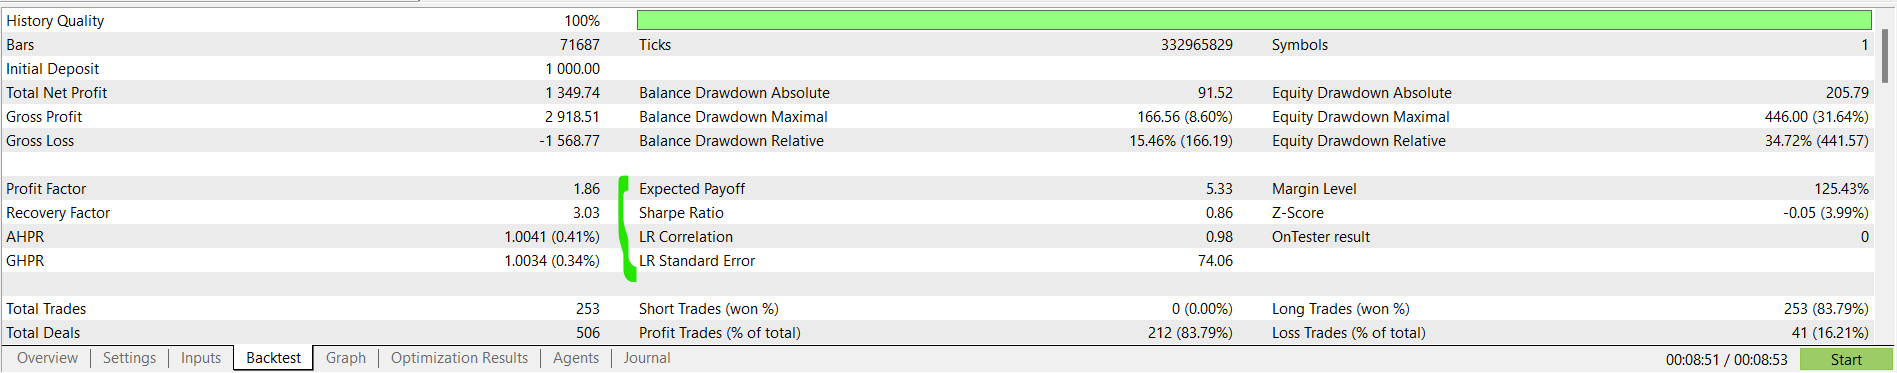
Task: Click the Profit Factor value 1.86
Action: (587, 189)
